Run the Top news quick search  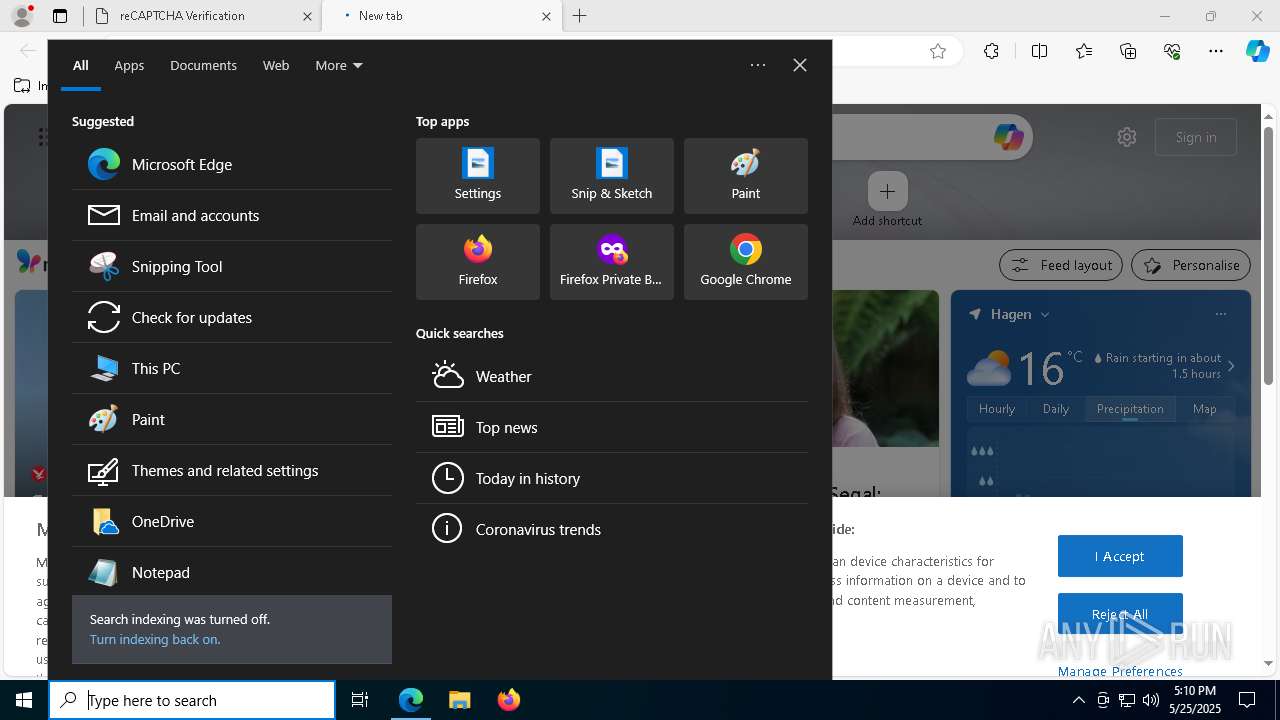click(612, 427)
